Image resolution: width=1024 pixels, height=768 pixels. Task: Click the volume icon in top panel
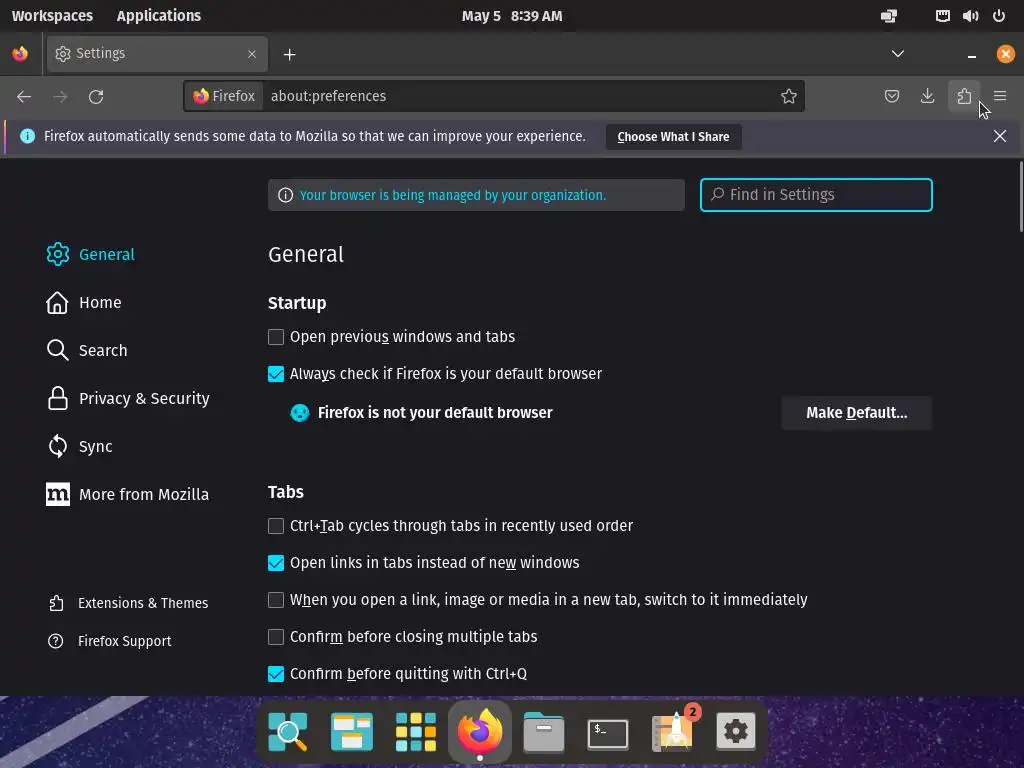tap(970, 16)
